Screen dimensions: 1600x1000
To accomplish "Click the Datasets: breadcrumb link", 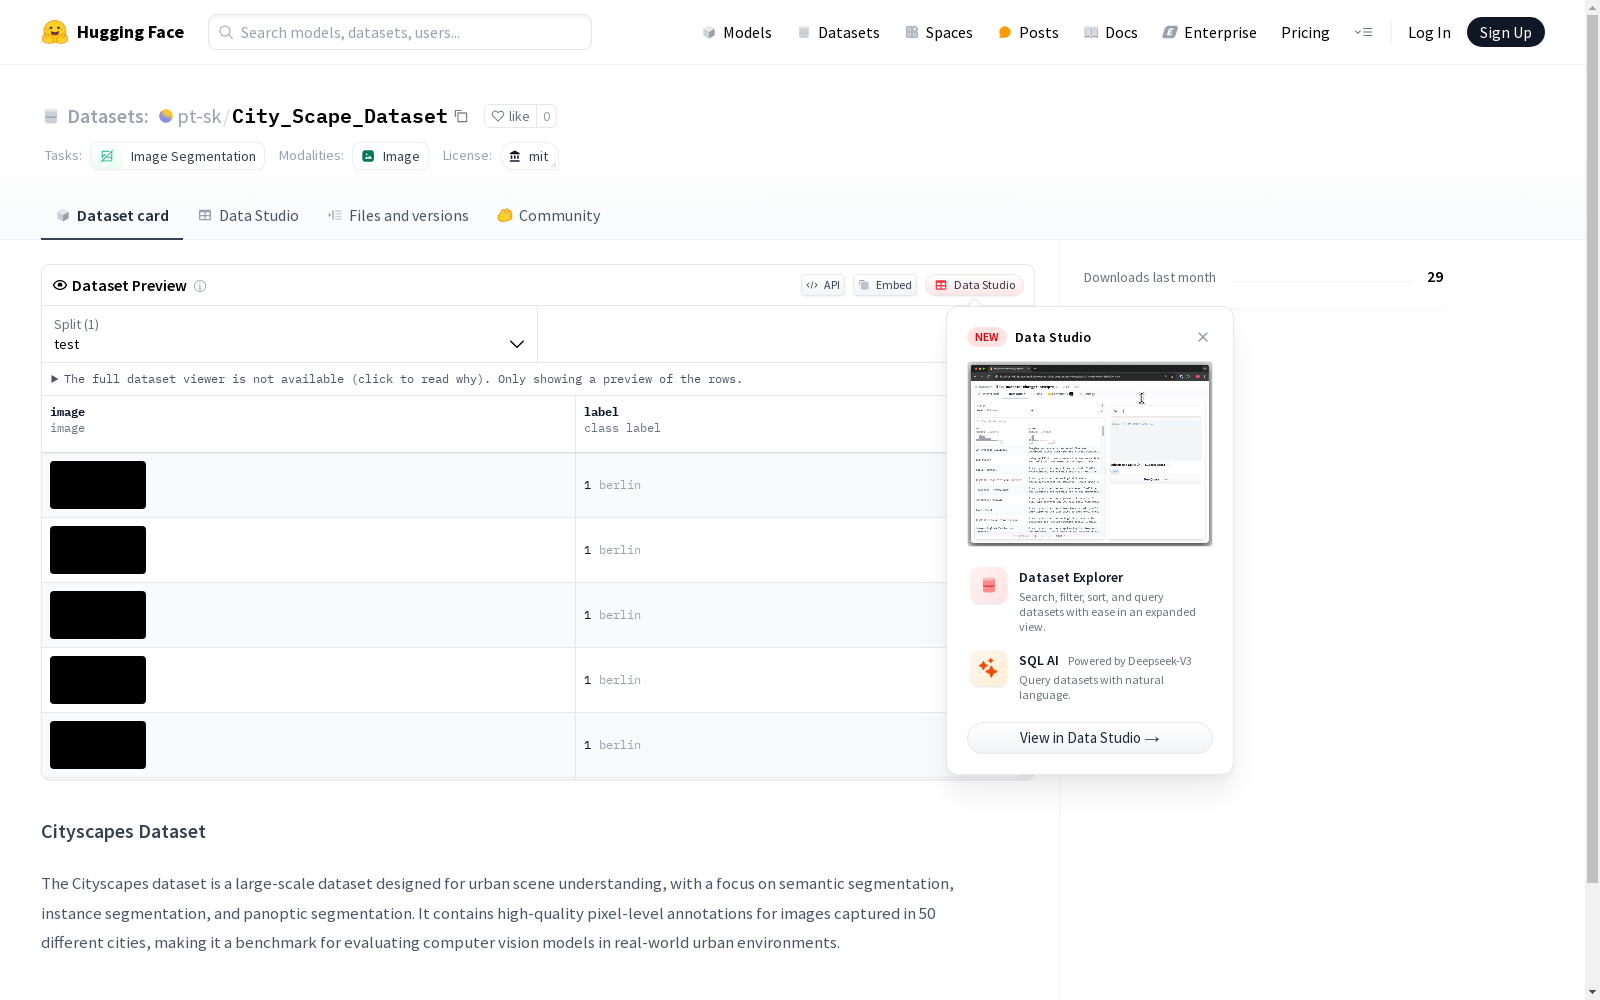I will (x=107, y=116).
